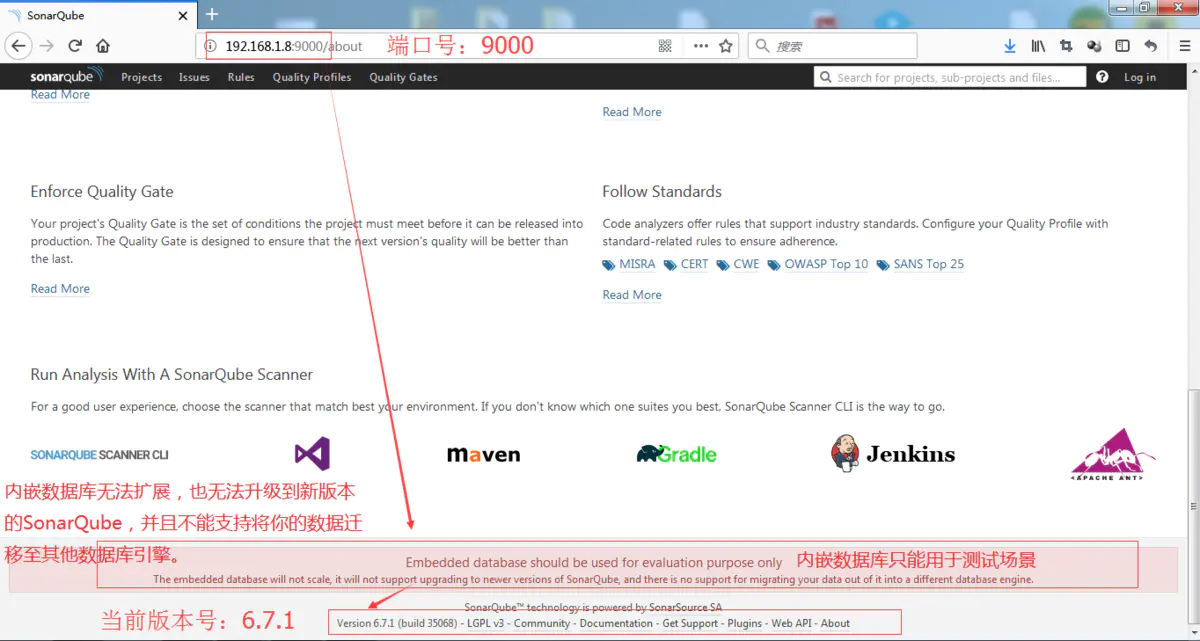1200x641 pixels.
Task: Open the downloads panel arrow
Action: 1010,46
